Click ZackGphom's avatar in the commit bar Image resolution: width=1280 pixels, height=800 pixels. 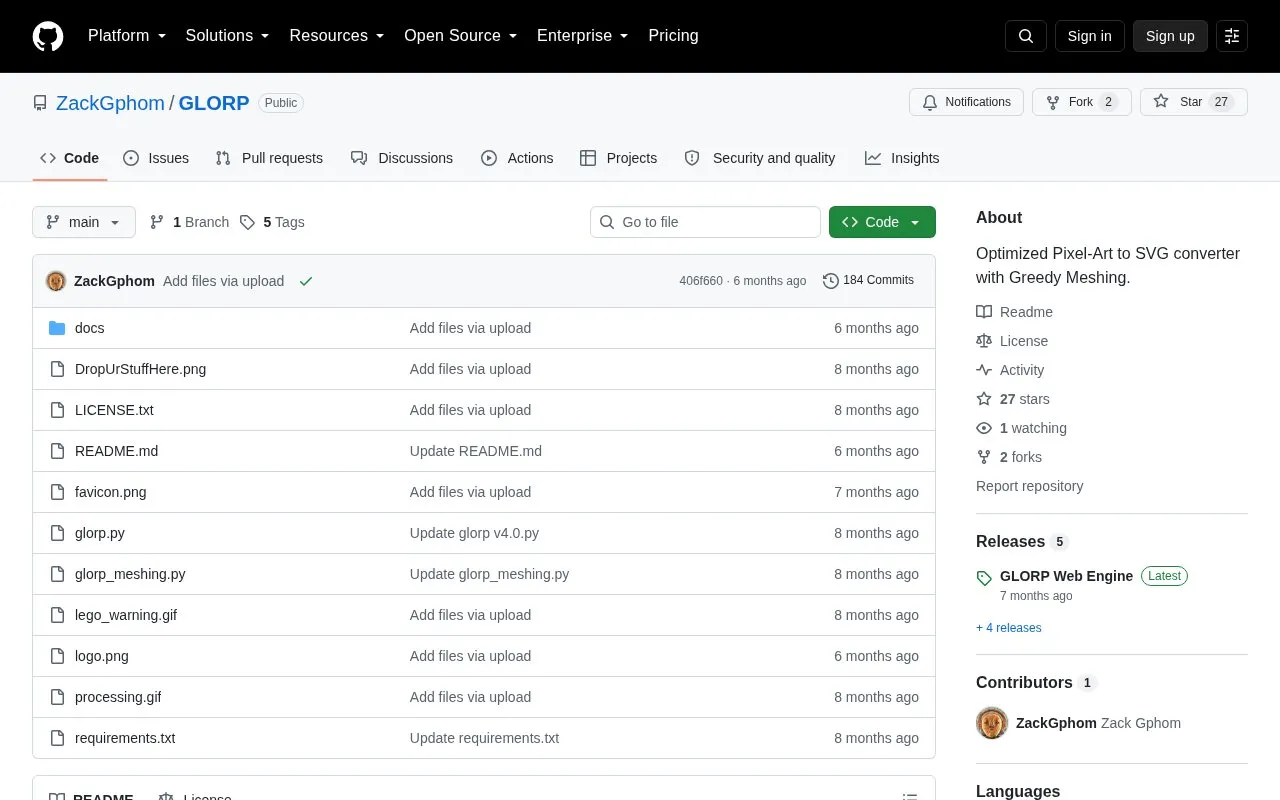56,281
